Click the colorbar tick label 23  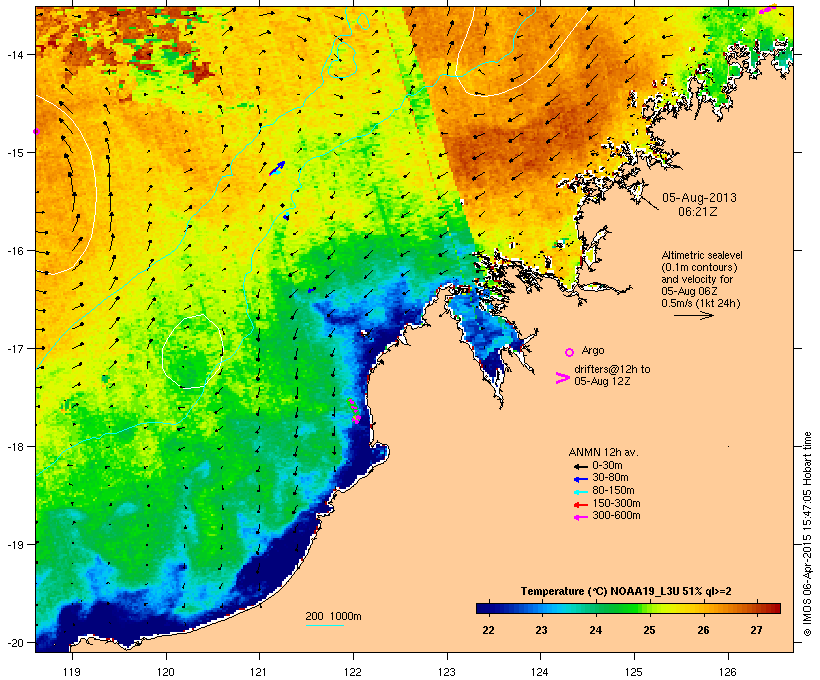[542, 630]
